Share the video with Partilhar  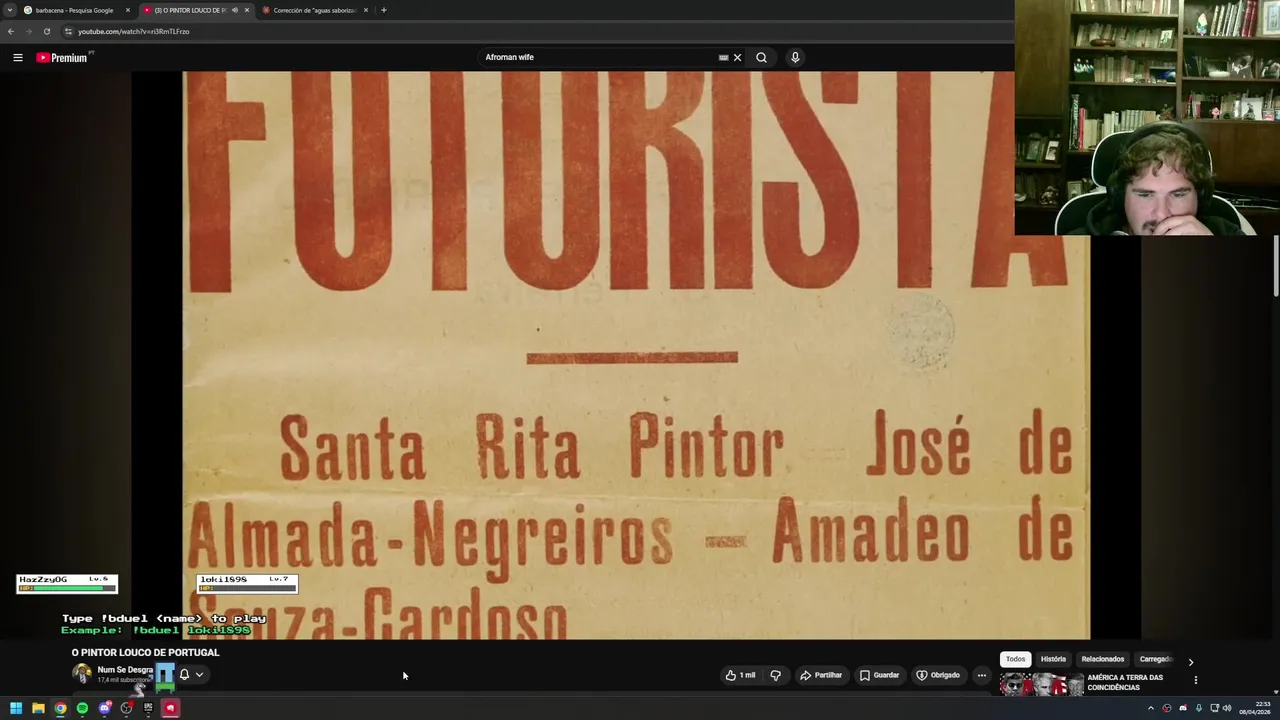(821, 675)
